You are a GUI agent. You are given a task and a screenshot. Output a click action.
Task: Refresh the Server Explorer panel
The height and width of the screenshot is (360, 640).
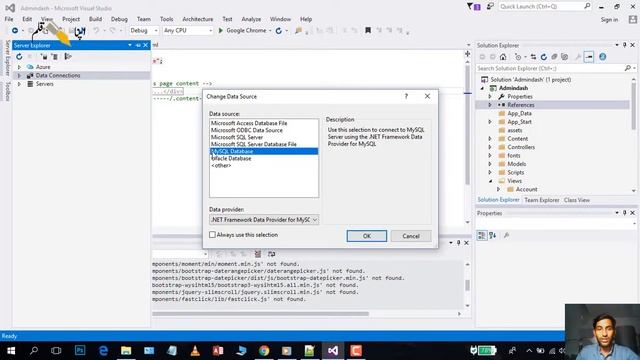pos(19,57)
